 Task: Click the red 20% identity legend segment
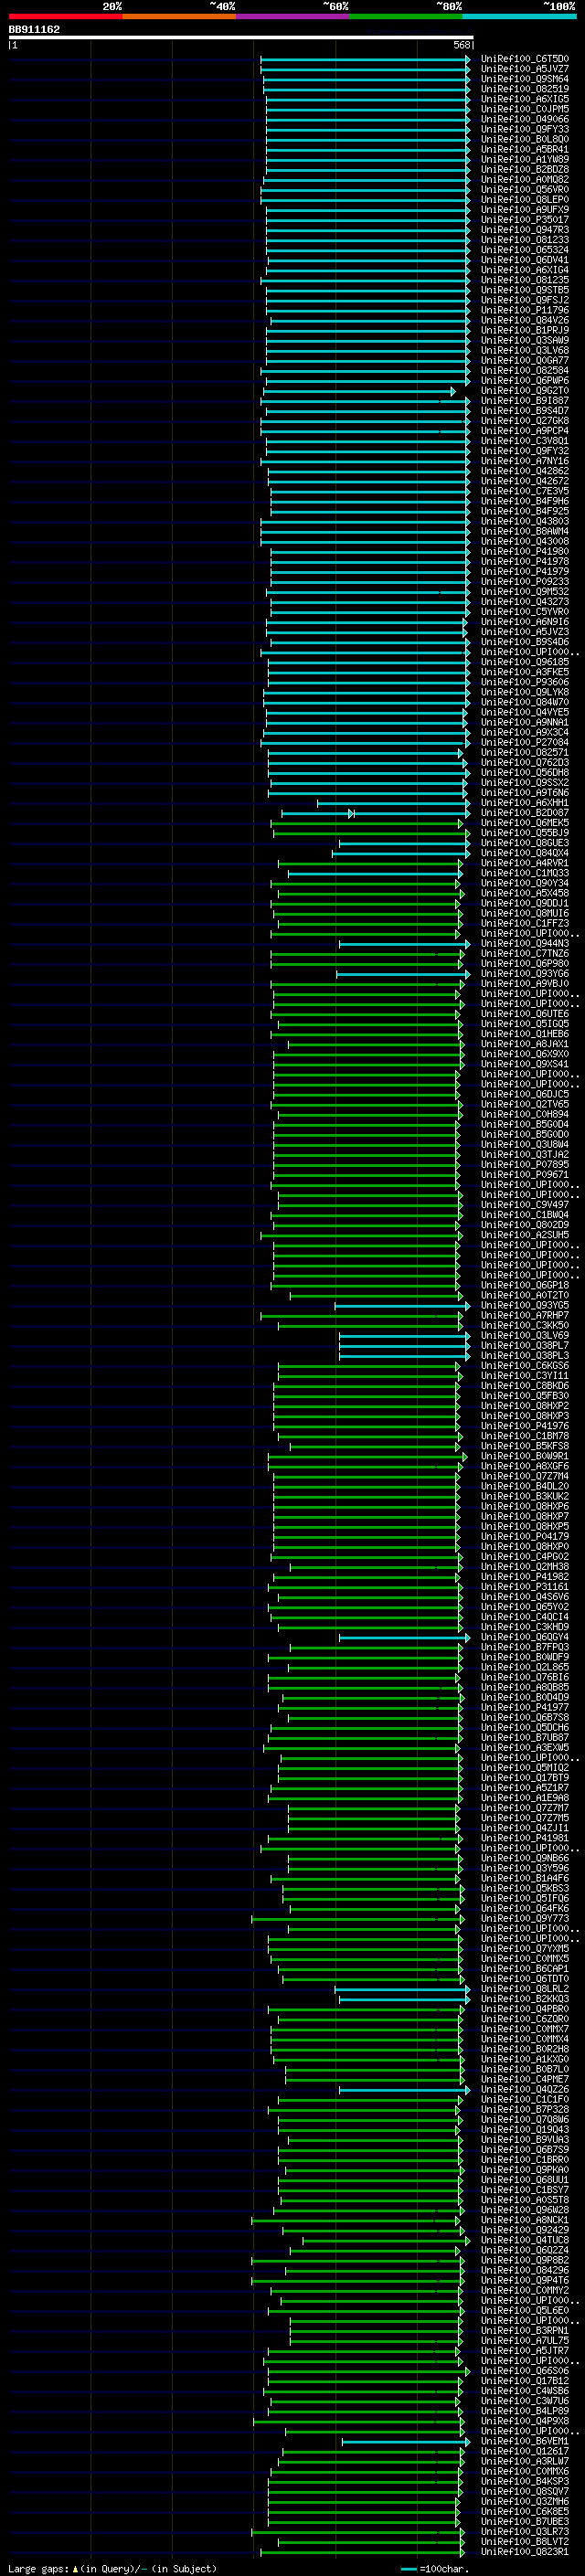tap(65, 16)
